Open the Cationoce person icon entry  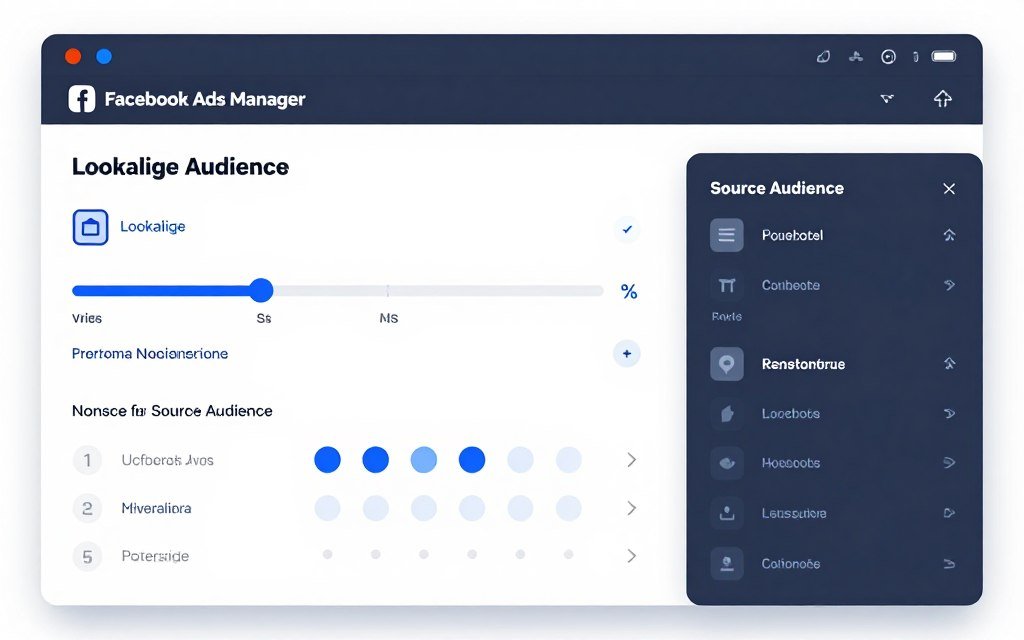pos(726,563)
